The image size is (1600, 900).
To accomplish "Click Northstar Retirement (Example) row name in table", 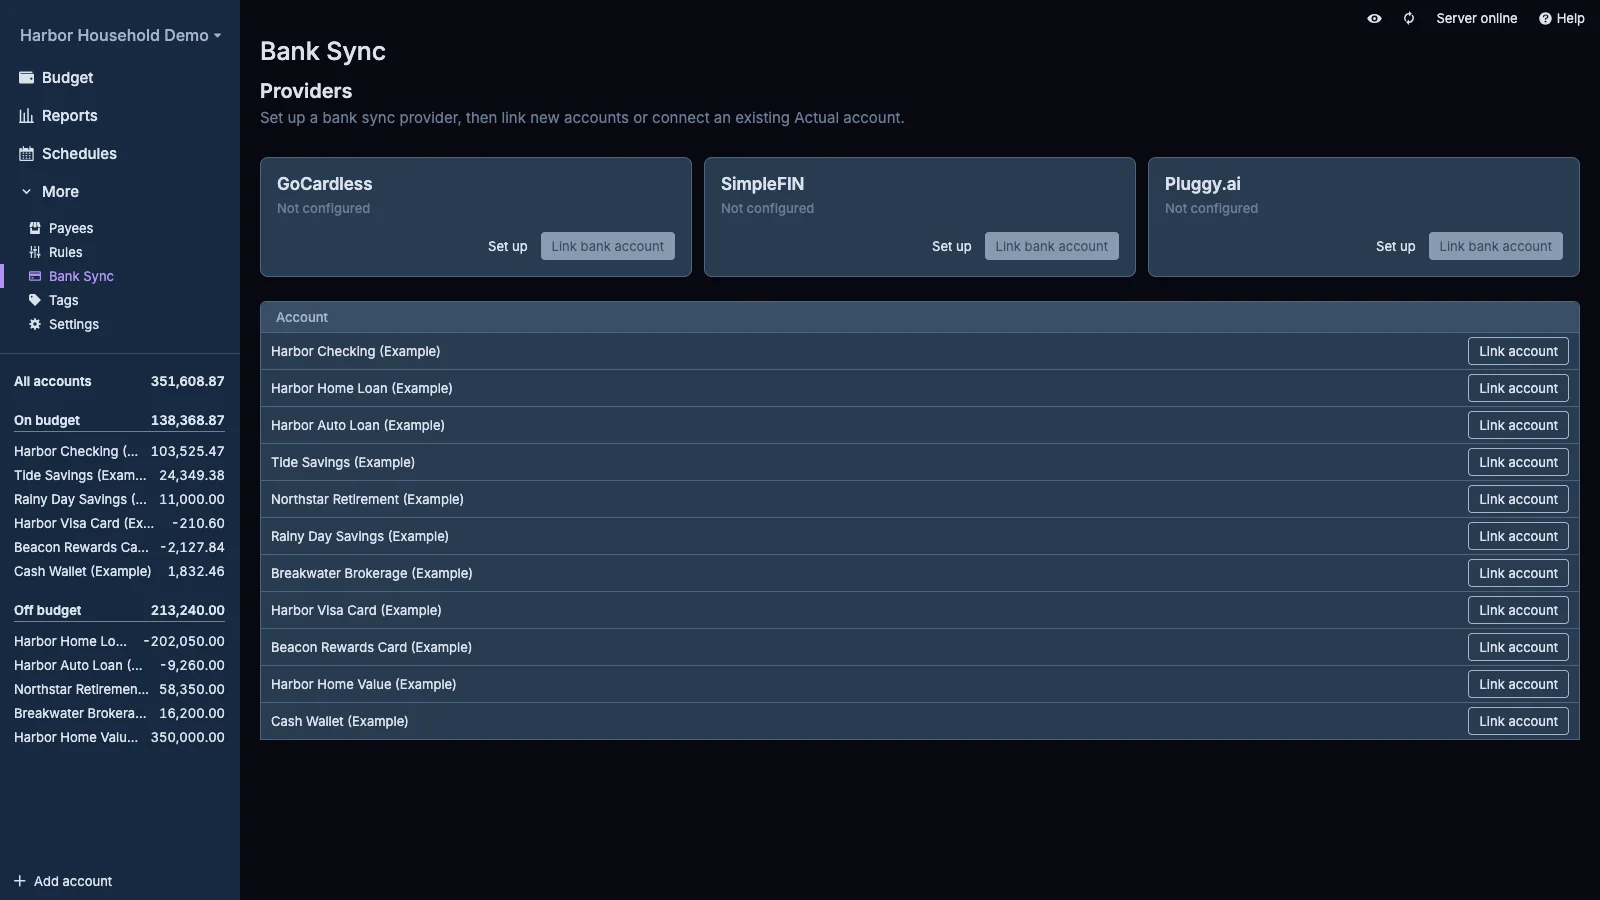I will [x=367, y=499].
